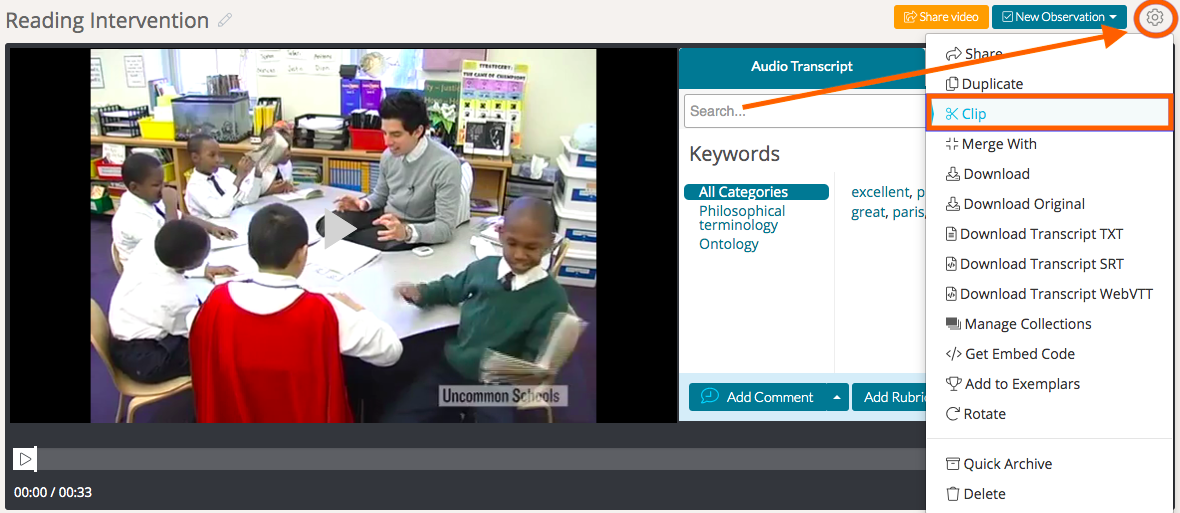Click the Download menu entry
1180x513 pixels.
point(996,174)
